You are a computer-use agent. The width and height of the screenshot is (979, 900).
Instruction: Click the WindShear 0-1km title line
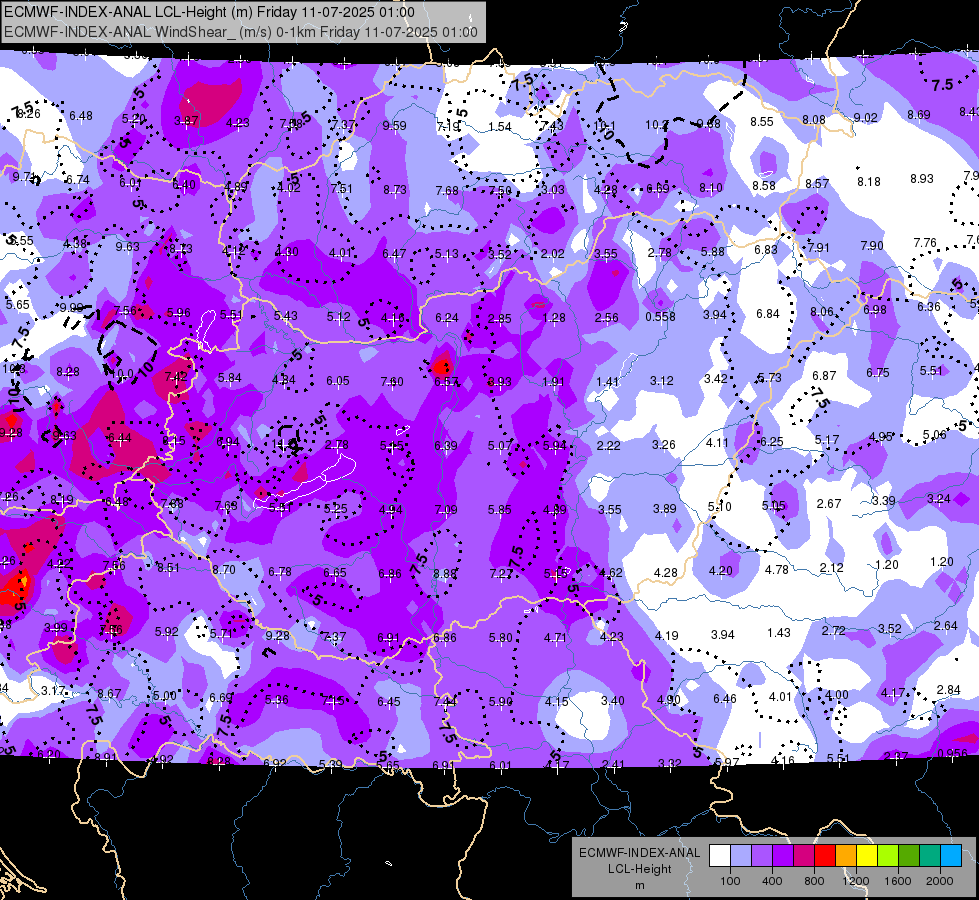[x=241, y=32]
